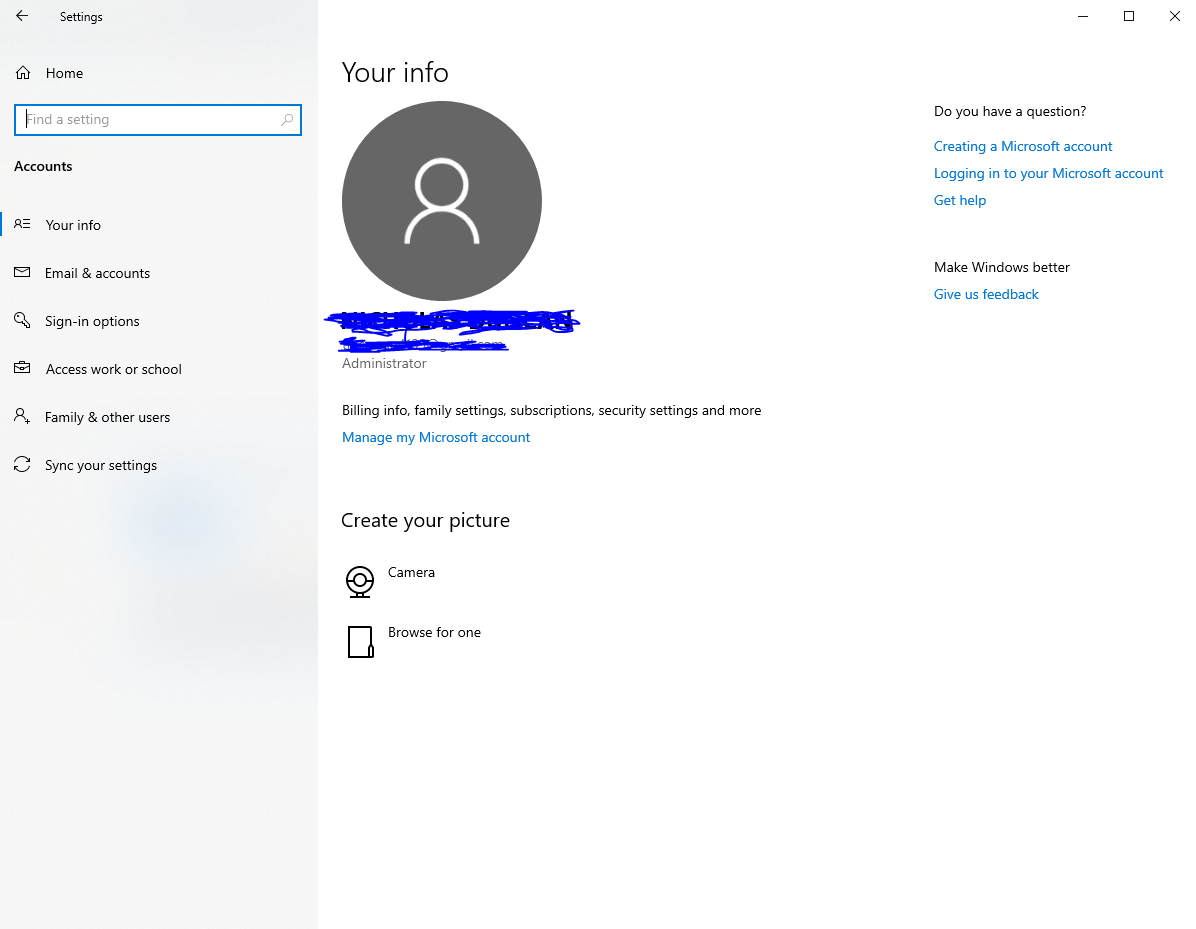The height and width of the screenshot is (929, 1196).
Task: Click the Camera webcam icon
Action: tap(360, 581)
